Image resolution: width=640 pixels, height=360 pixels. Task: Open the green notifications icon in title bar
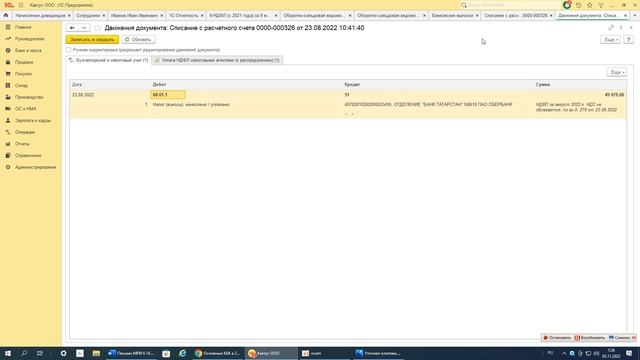tap(567, 5)
